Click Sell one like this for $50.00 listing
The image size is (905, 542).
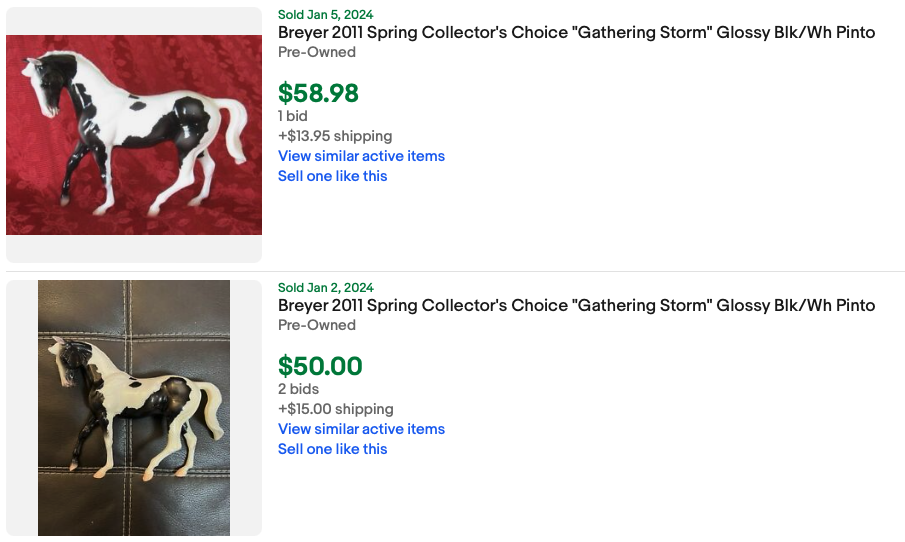(332, 449)
